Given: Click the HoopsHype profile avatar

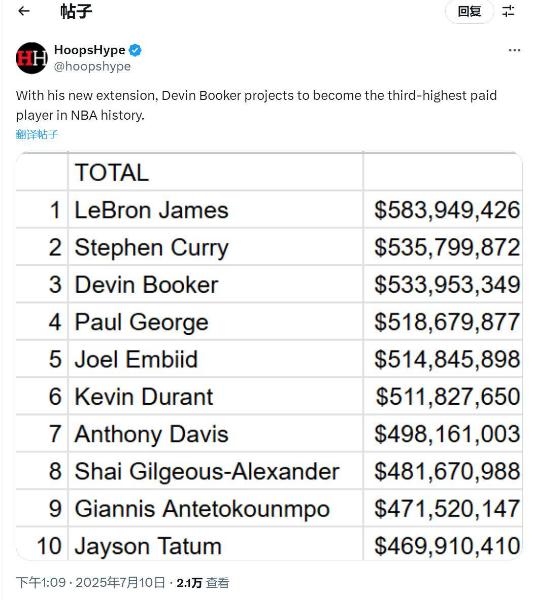Looking at the screenshot, I should (32, 58).
